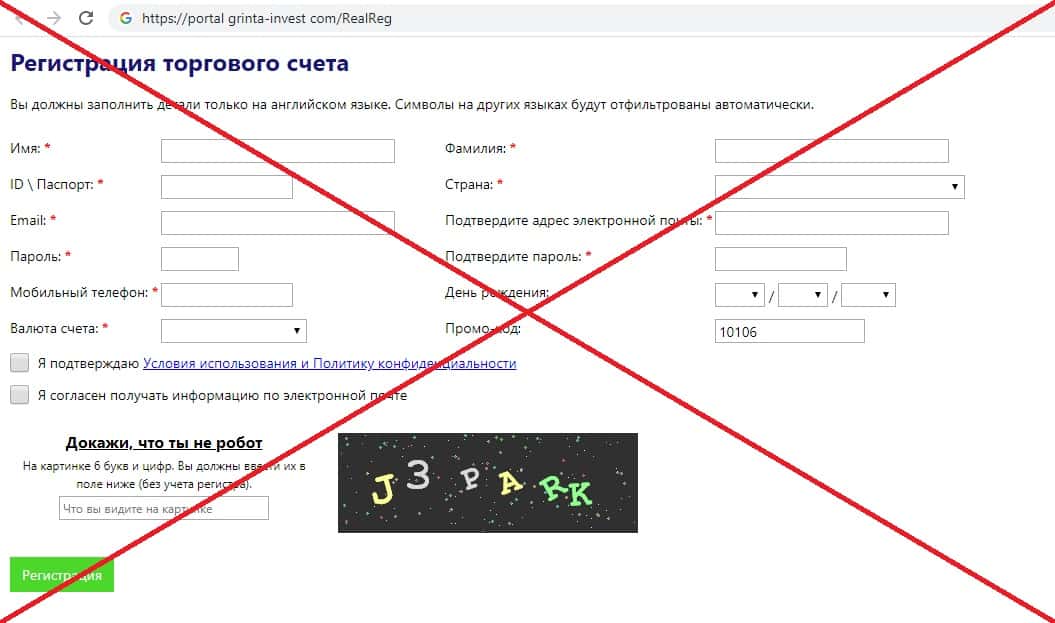Viewport: 1055px width, 623px height.
Task: Open the birth day dropdown
Action: pyautogui.click(x=739, y=295)
